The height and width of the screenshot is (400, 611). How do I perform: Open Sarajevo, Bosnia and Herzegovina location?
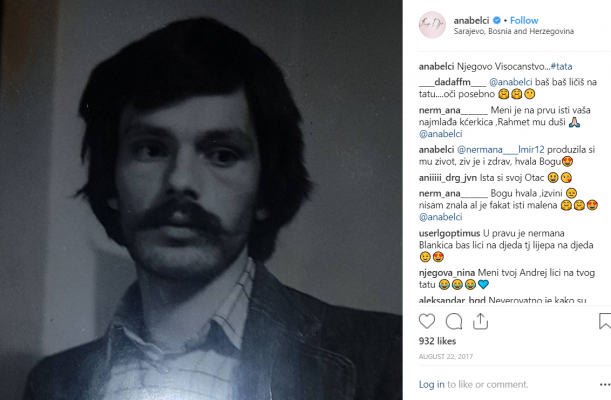coord(514,31)
